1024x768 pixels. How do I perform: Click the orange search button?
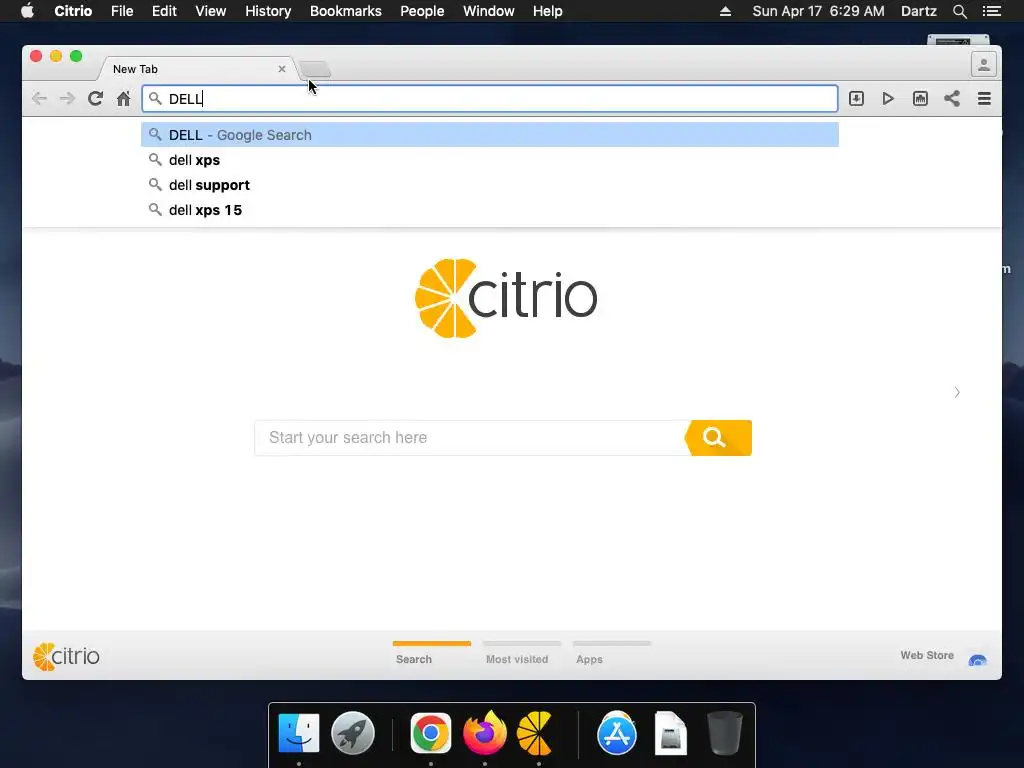(x=718, y=438)
